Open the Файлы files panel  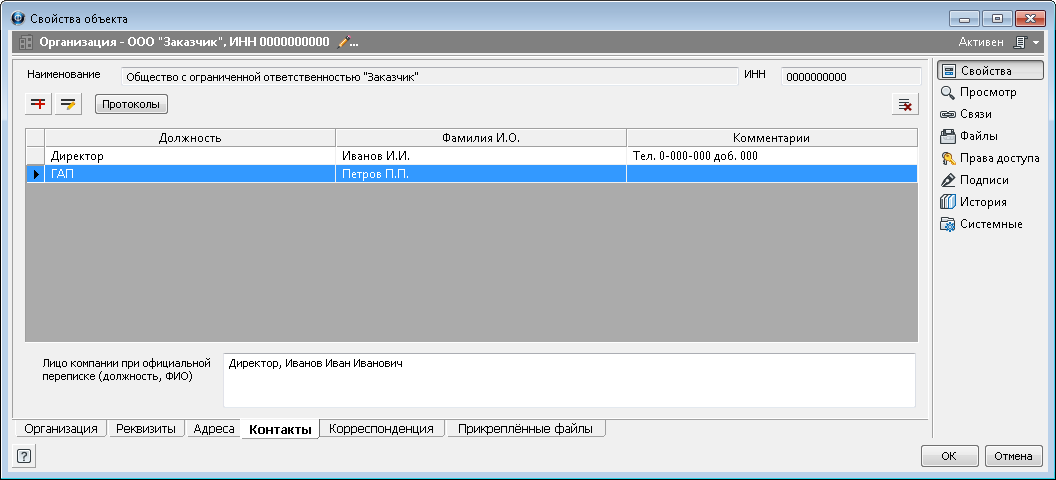(977, 136)
